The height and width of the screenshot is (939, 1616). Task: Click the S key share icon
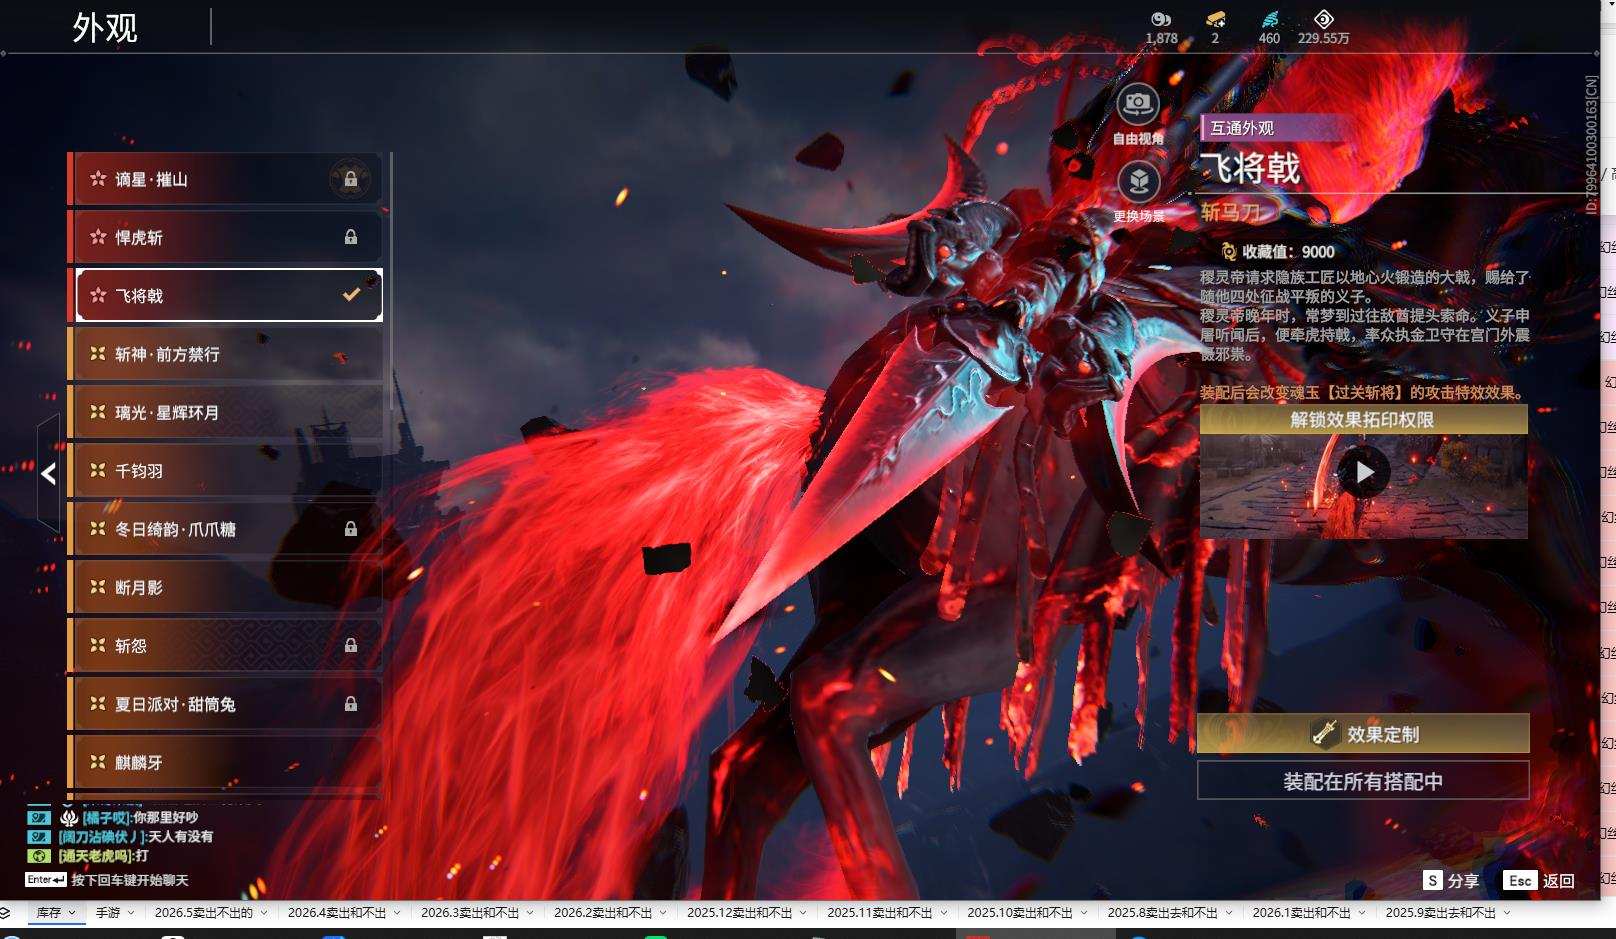pyautogui.click(x=1432, y=880)
